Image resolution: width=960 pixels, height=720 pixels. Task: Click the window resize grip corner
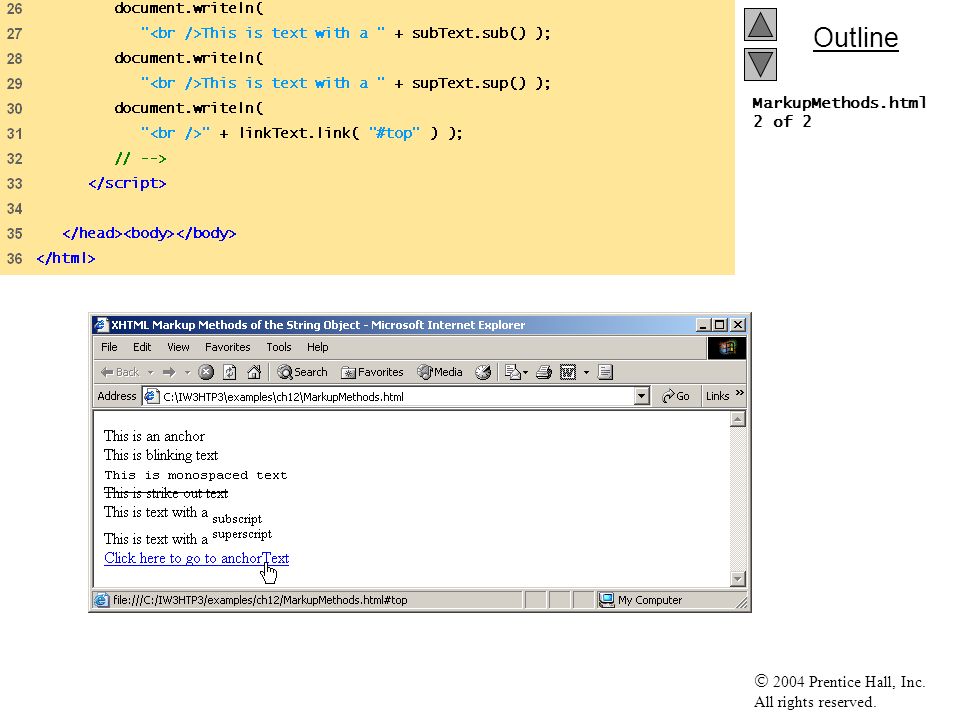click(741, 604)
